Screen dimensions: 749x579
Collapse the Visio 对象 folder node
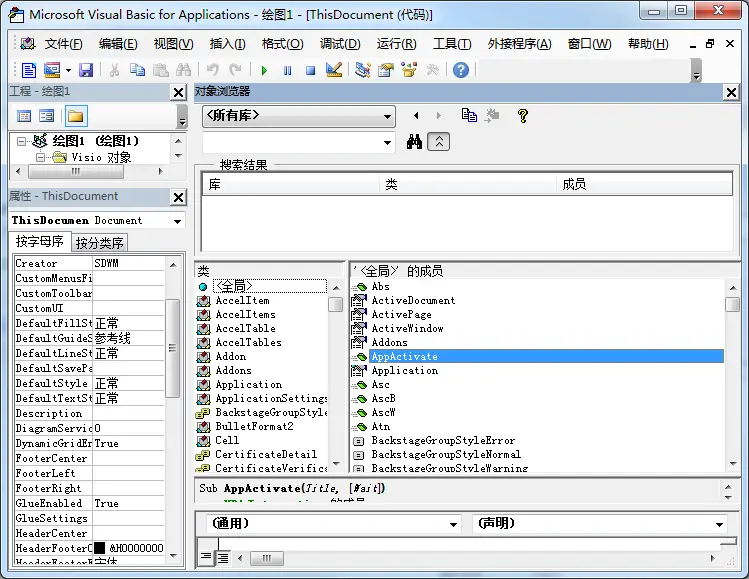[x=41, y=157]
